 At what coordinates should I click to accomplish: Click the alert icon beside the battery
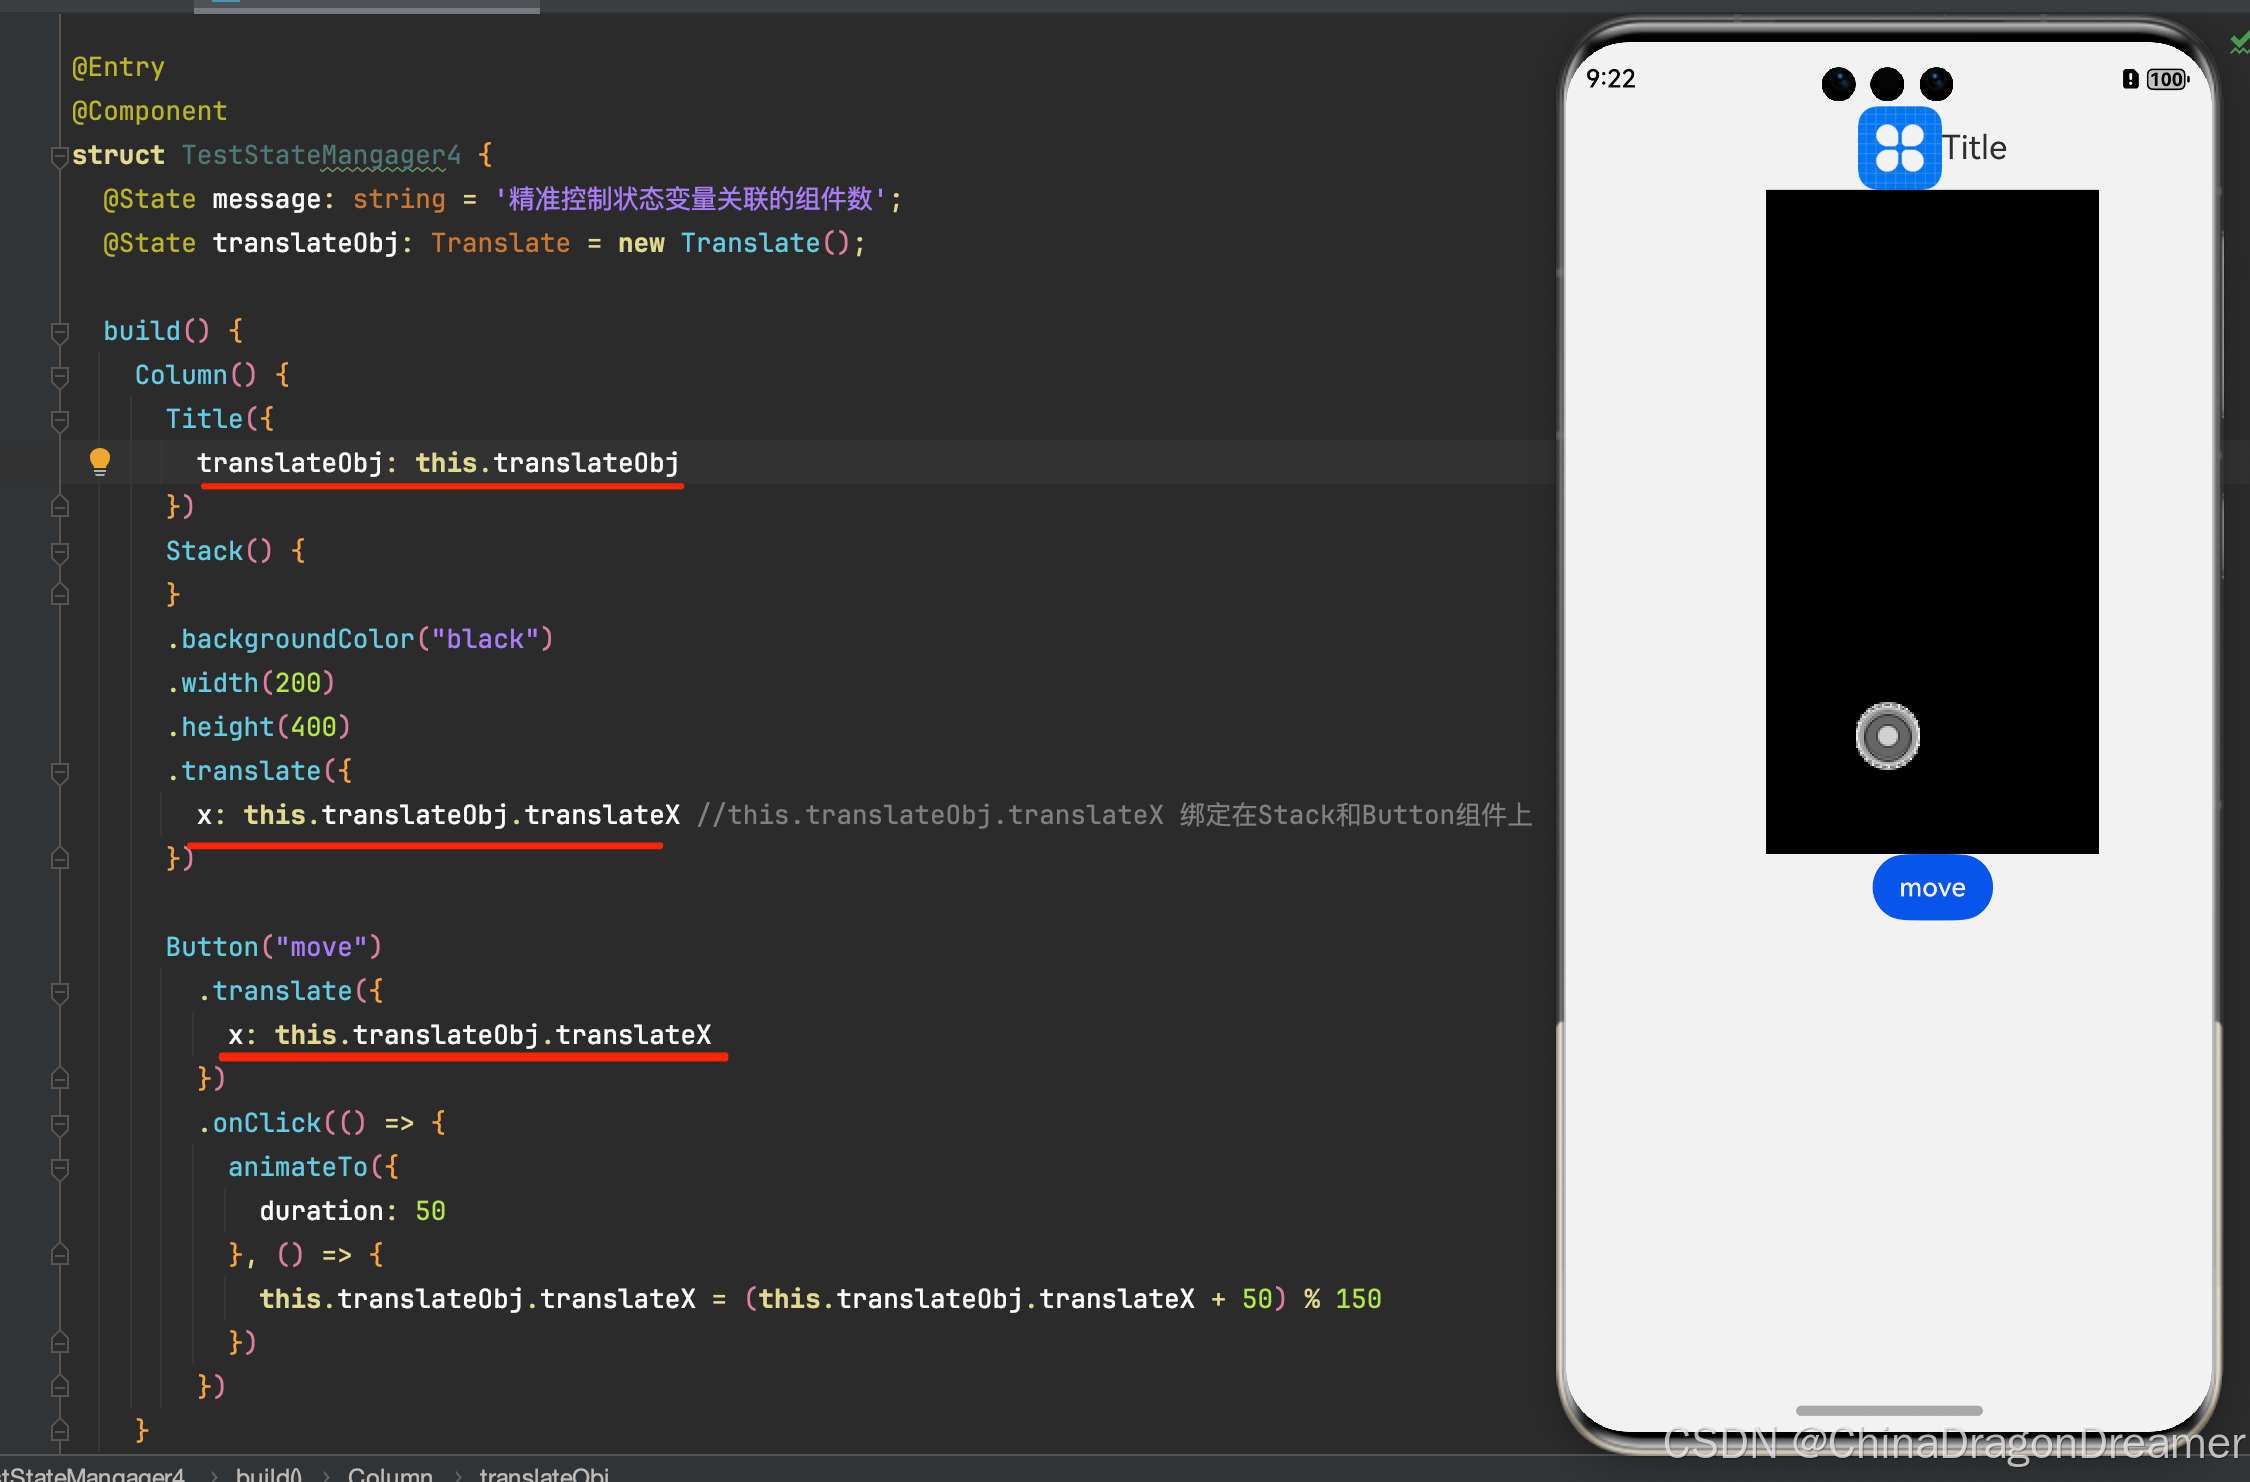(2130, 80)
